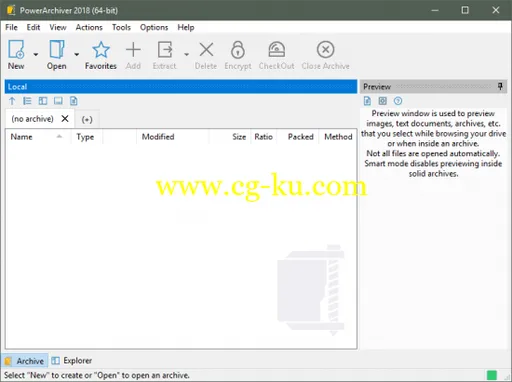Click the Encrypt padlock icon
Viewport: 512px width, 382px height.
tap(238, 50)
